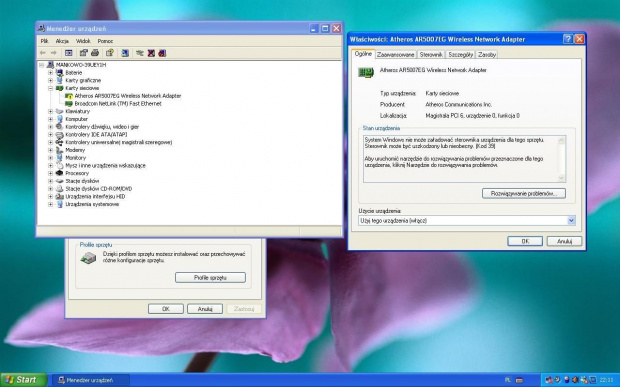Image resolution: width=620 pixels, height=387 pixels.
Task: Select the Atheros AR5007EG adapter warning icon in tree
Action: click(x=69, y=96)
